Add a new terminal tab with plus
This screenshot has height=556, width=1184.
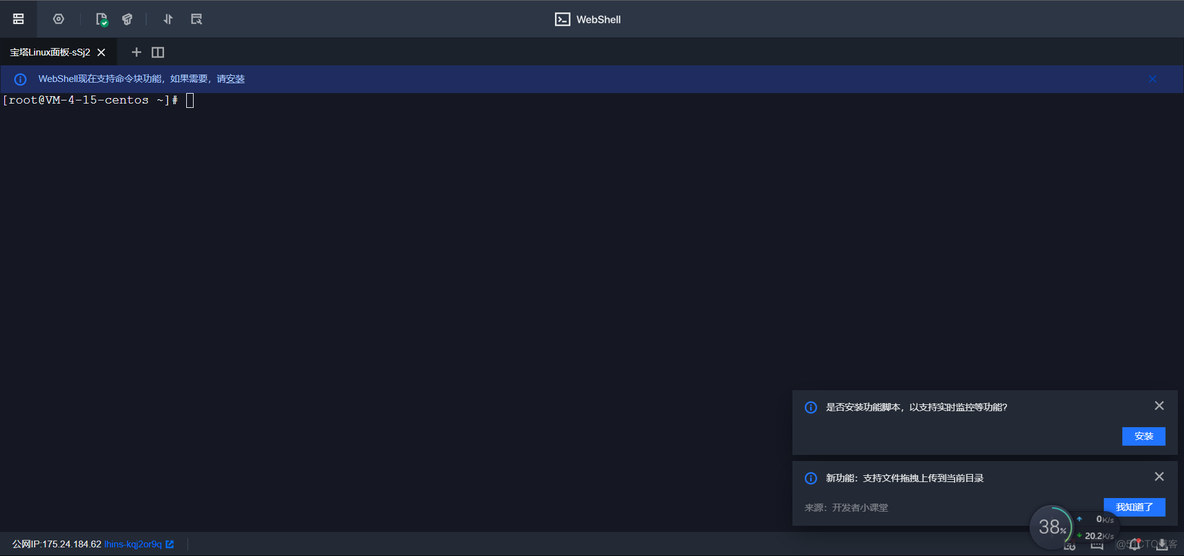(x=137, y=52)
